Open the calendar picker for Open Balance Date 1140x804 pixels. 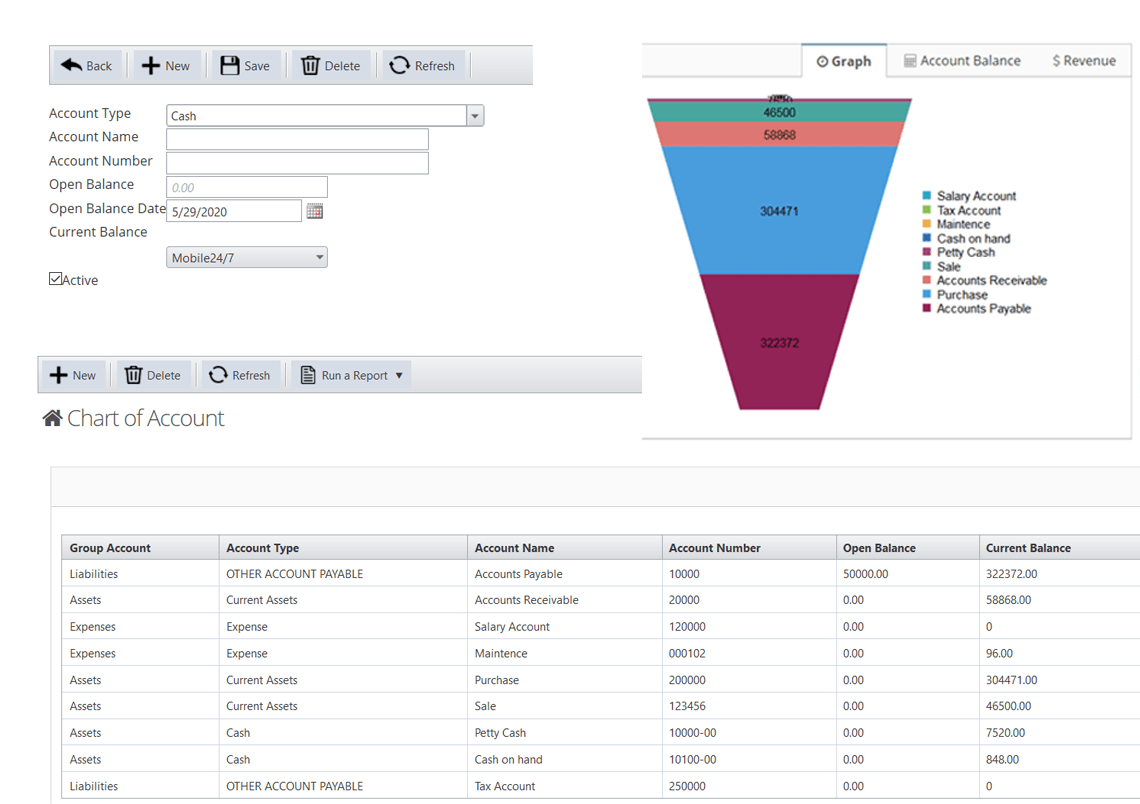point(315,210)
